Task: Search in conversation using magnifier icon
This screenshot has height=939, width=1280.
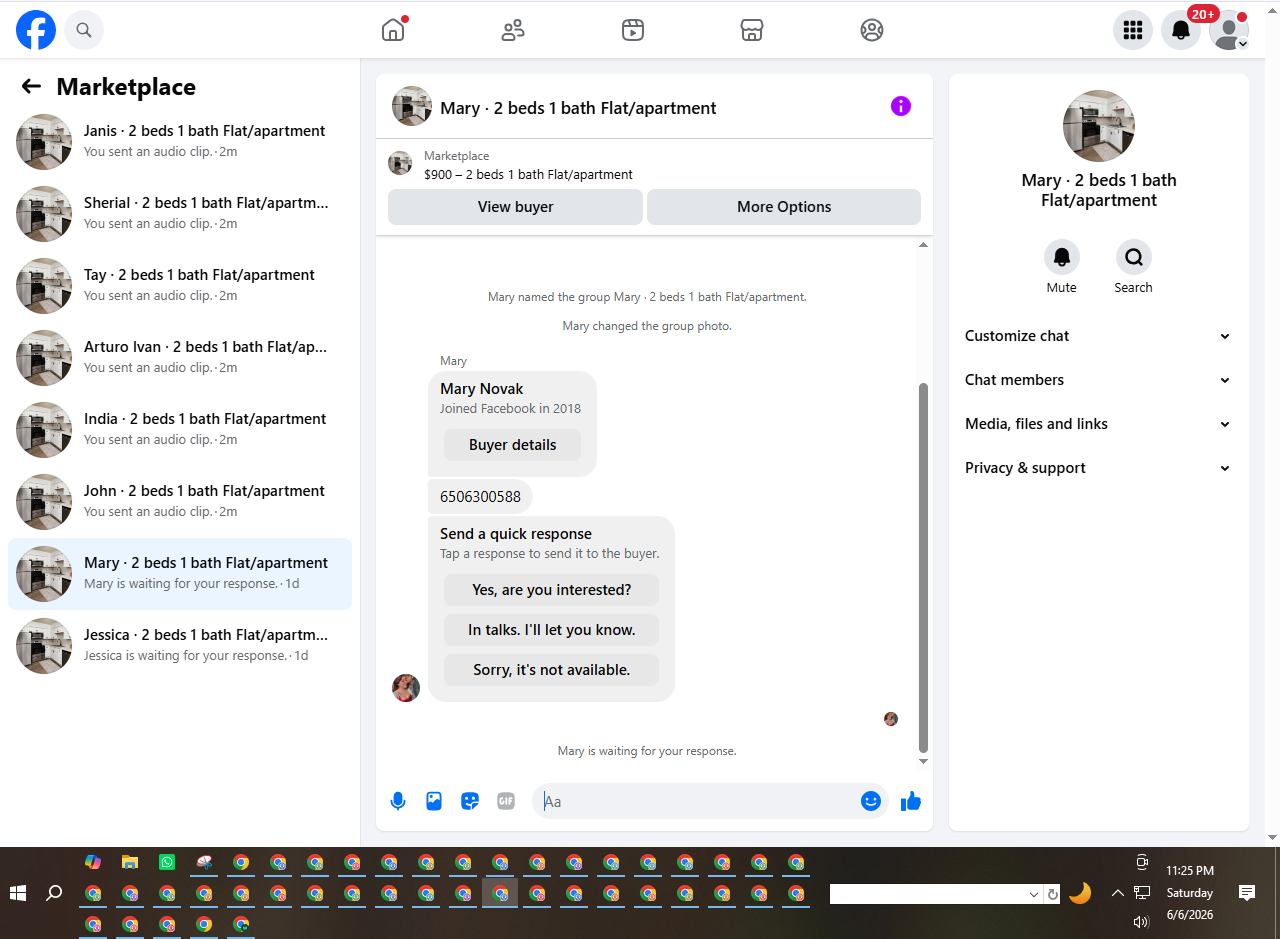Action: tap(1134, 257)
